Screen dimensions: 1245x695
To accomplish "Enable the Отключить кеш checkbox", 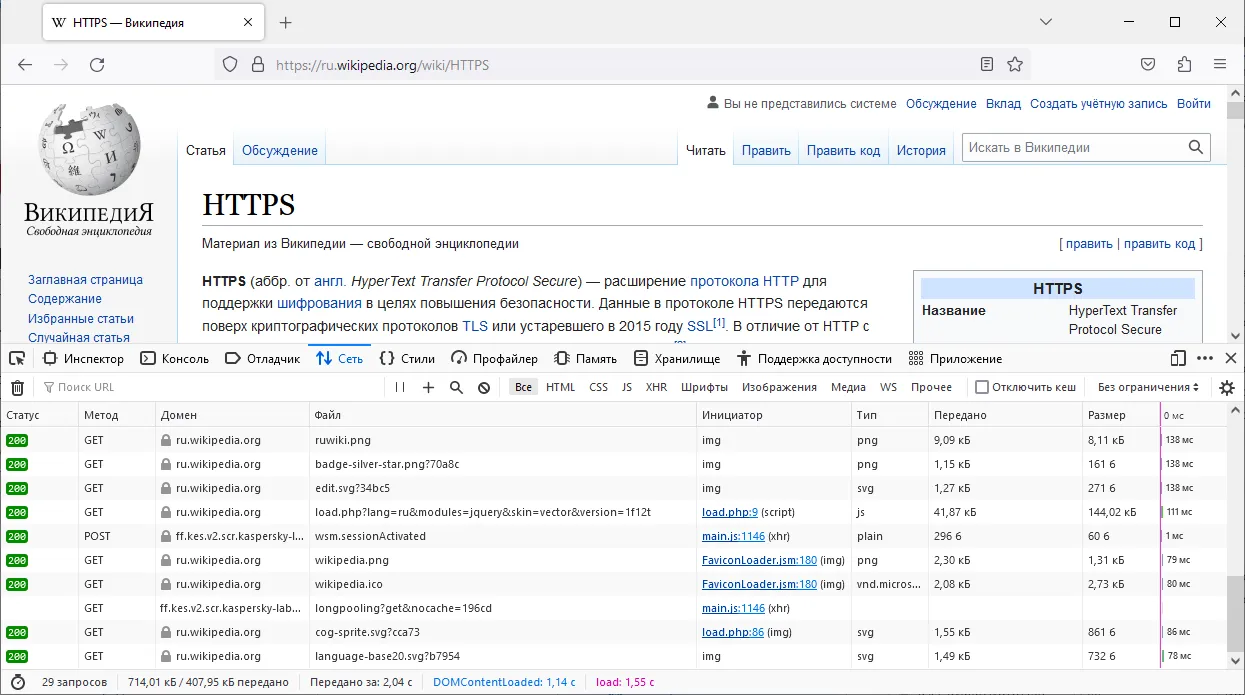I will pos(982,387).
